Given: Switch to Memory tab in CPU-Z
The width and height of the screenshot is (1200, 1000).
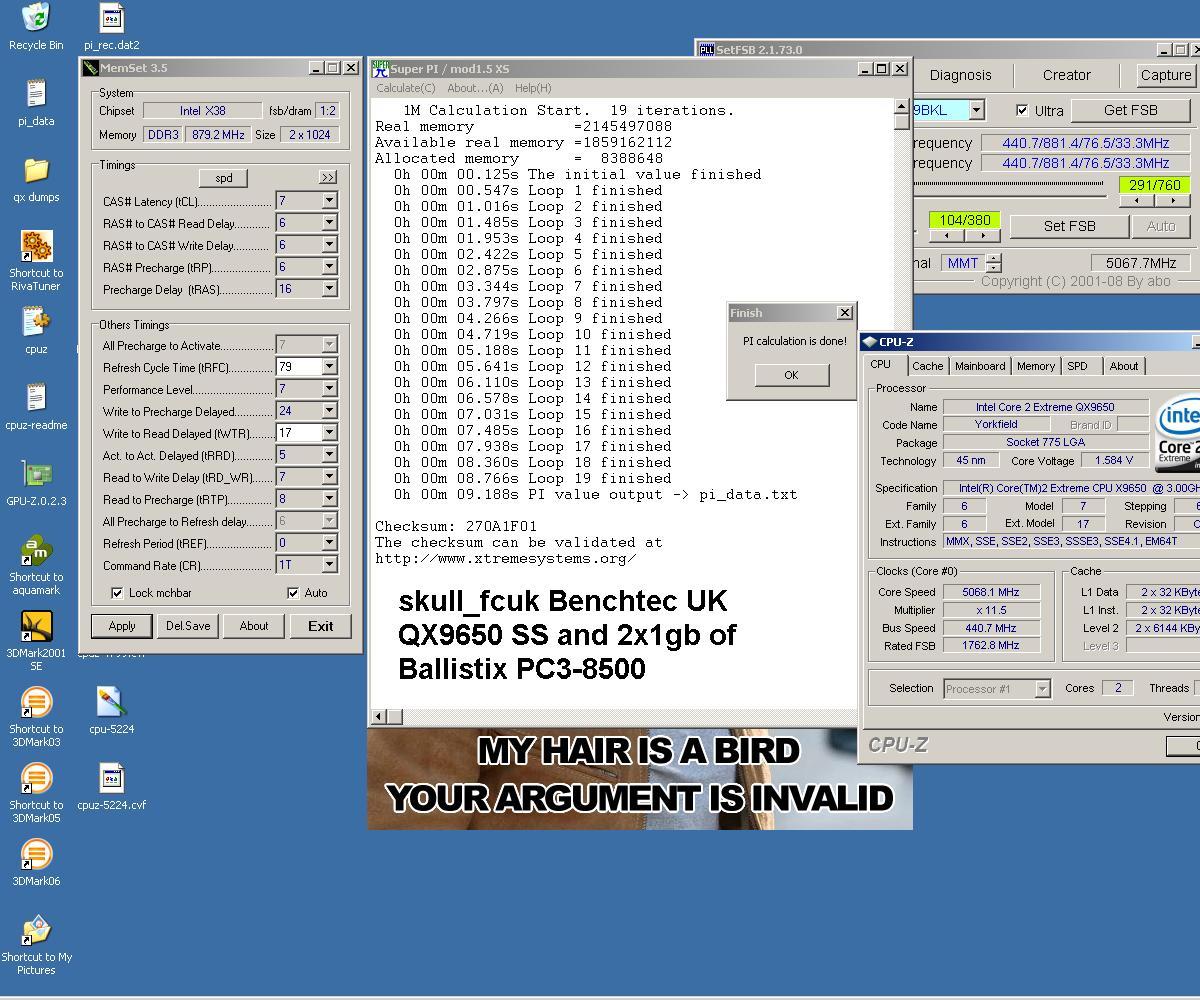Looking at the screenshot, I should (x=1036, y=366).
